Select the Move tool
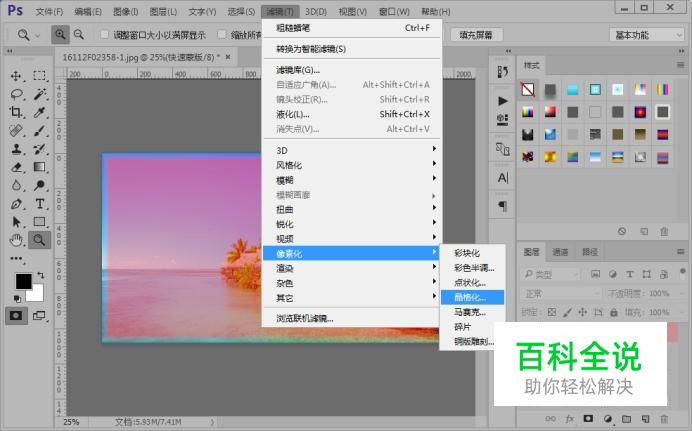 [x=16, y=76]
